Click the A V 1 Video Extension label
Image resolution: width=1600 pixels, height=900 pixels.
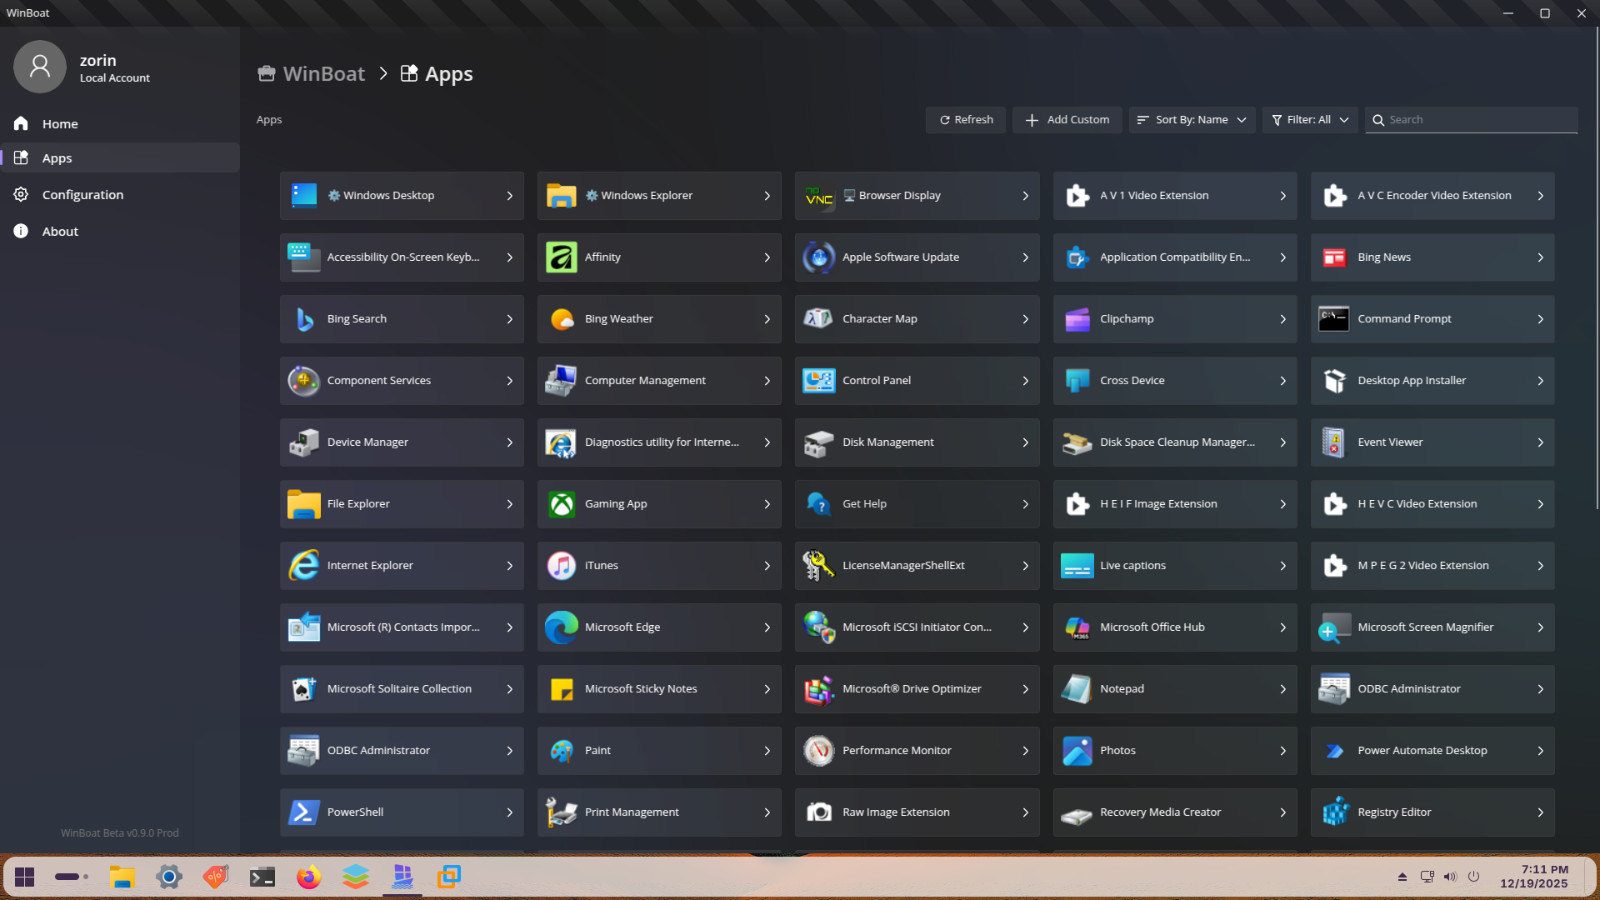click(1154, 196)
